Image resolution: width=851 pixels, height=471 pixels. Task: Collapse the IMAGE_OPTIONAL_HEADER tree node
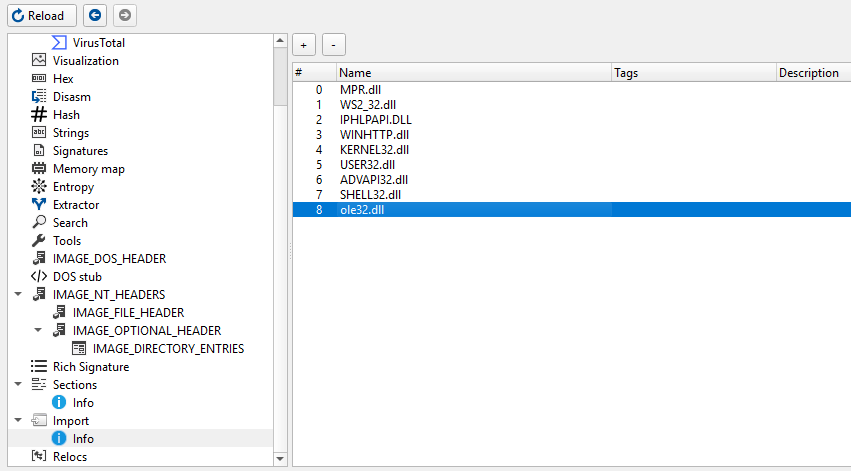[38, 331]
